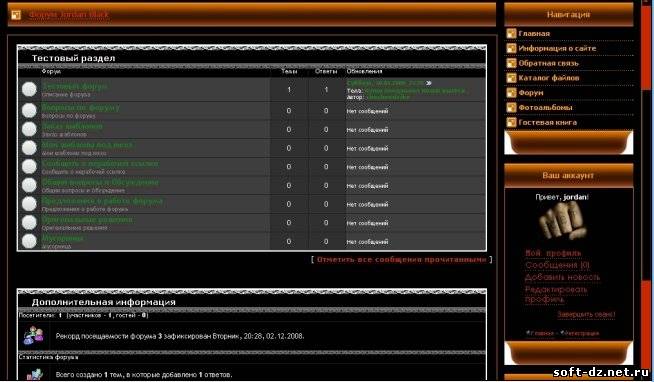Click the last post date link of Тестовый форум
This screenshot has width=654, height=382.
[x=385, y=83]
